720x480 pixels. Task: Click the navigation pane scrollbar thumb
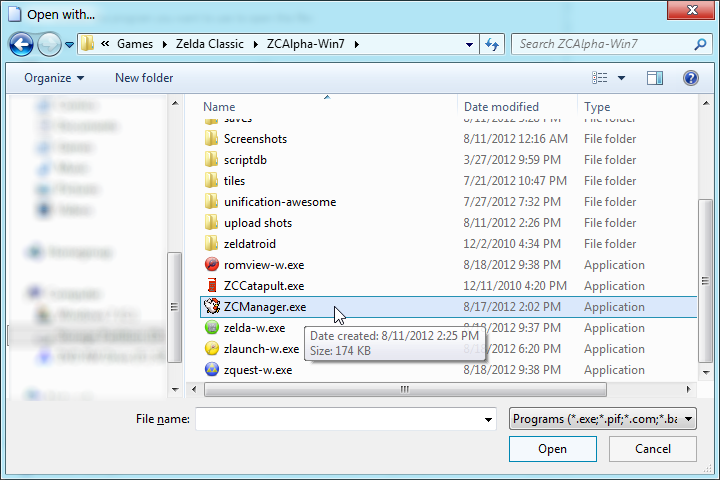click(x=174, y=307)
